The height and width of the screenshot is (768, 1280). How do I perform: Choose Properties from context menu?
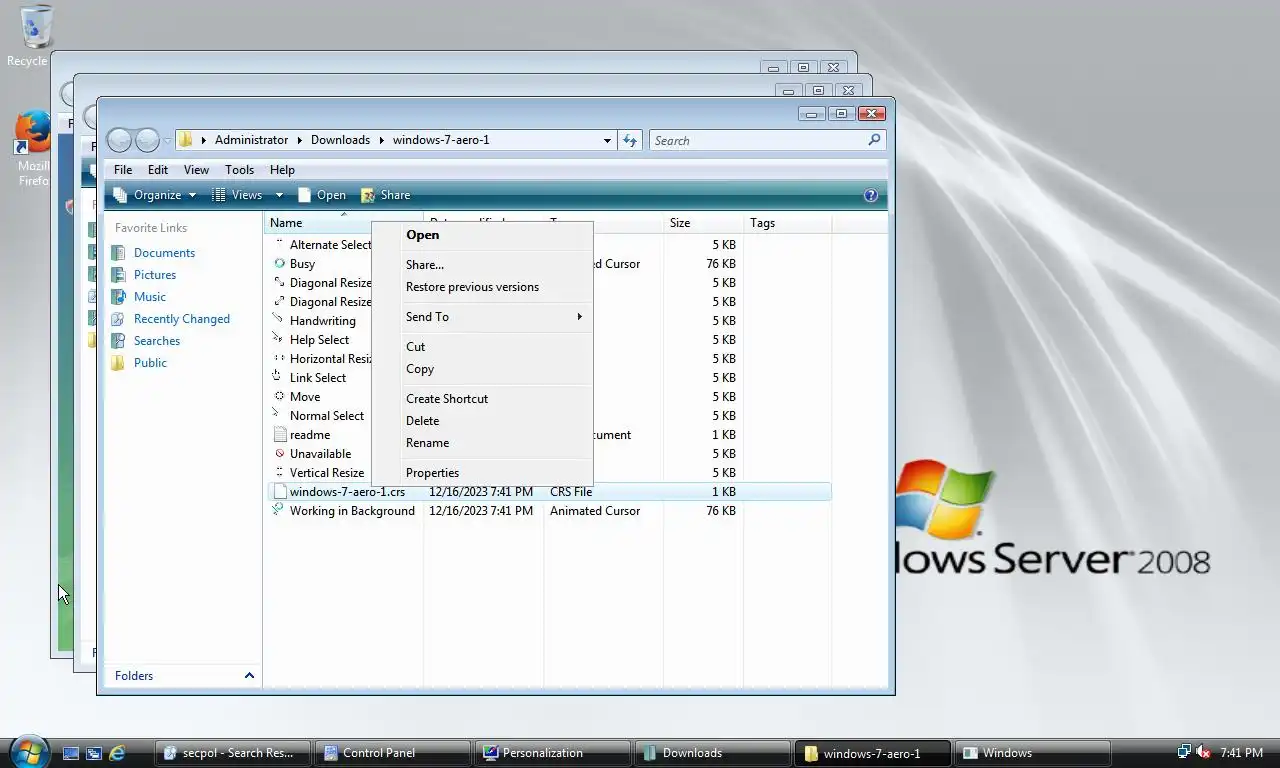click(483, 473)
